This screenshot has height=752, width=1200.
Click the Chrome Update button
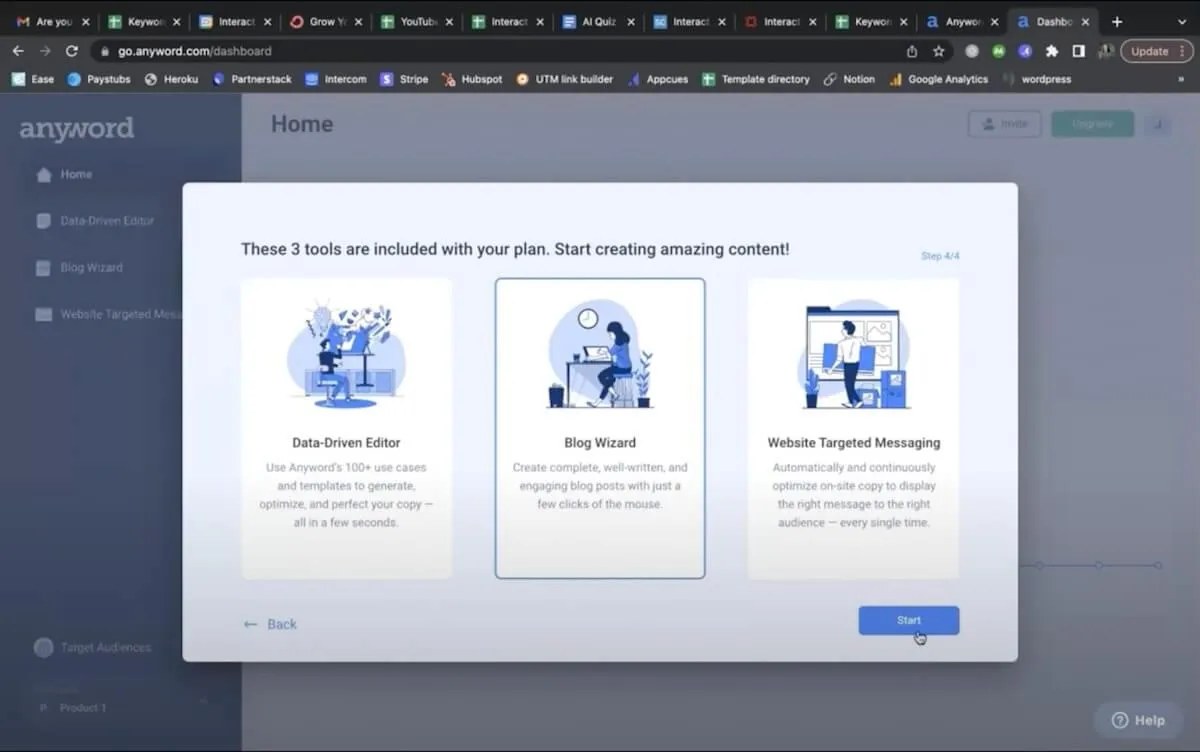click(x=1157, y=51)
